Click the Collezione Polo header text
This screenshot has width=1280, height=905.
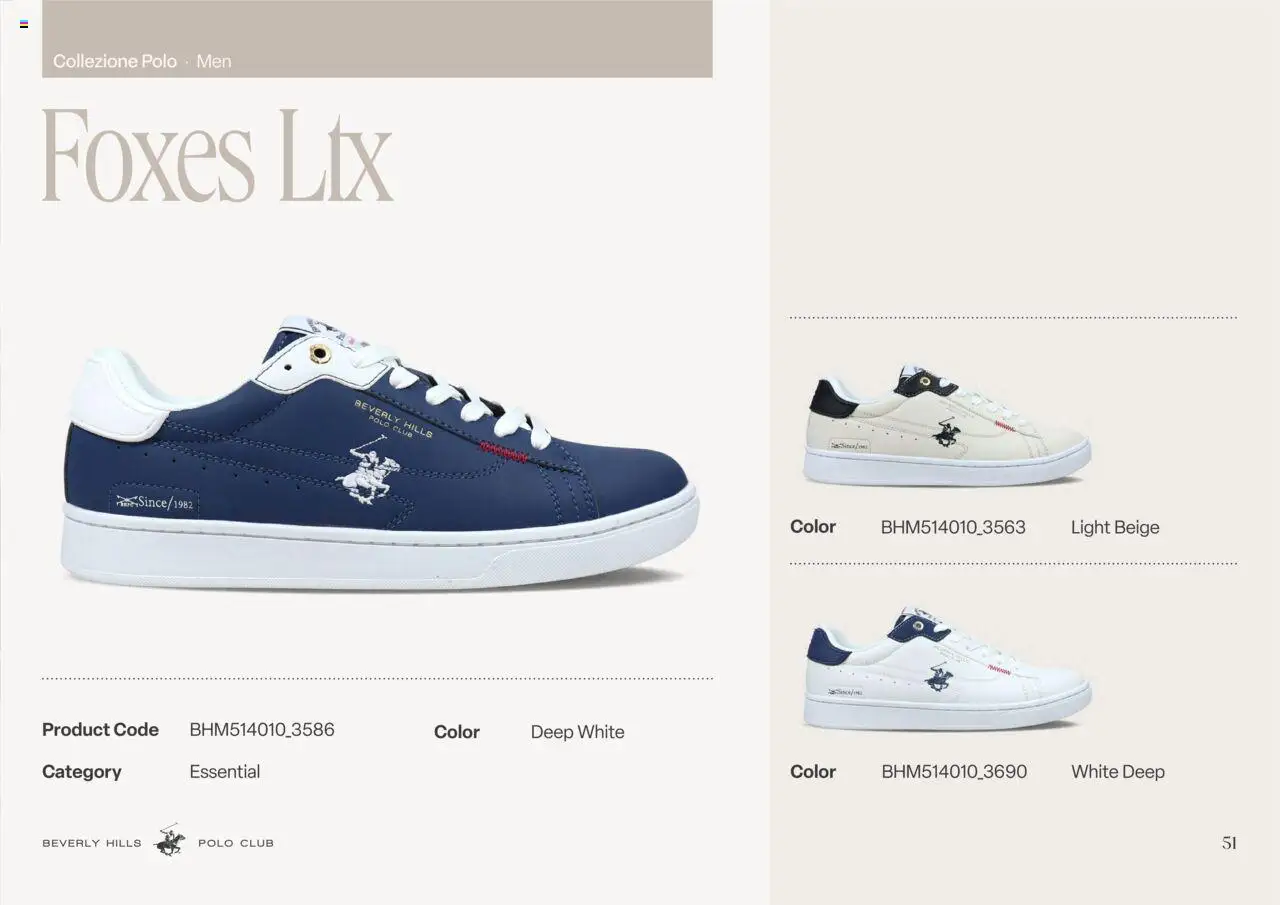pyautogui.click(x=115, y=61)
